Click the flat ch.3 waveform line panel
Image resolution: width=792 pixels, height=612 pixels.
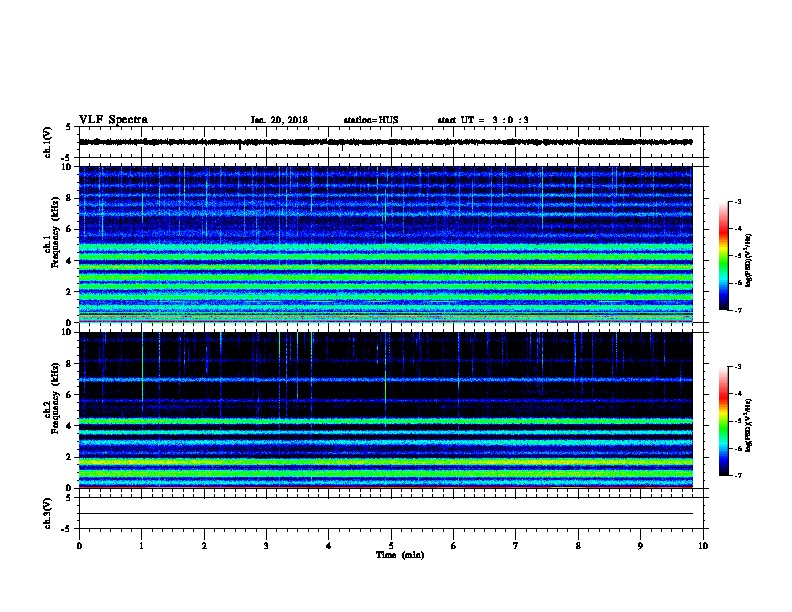(391, 513)
